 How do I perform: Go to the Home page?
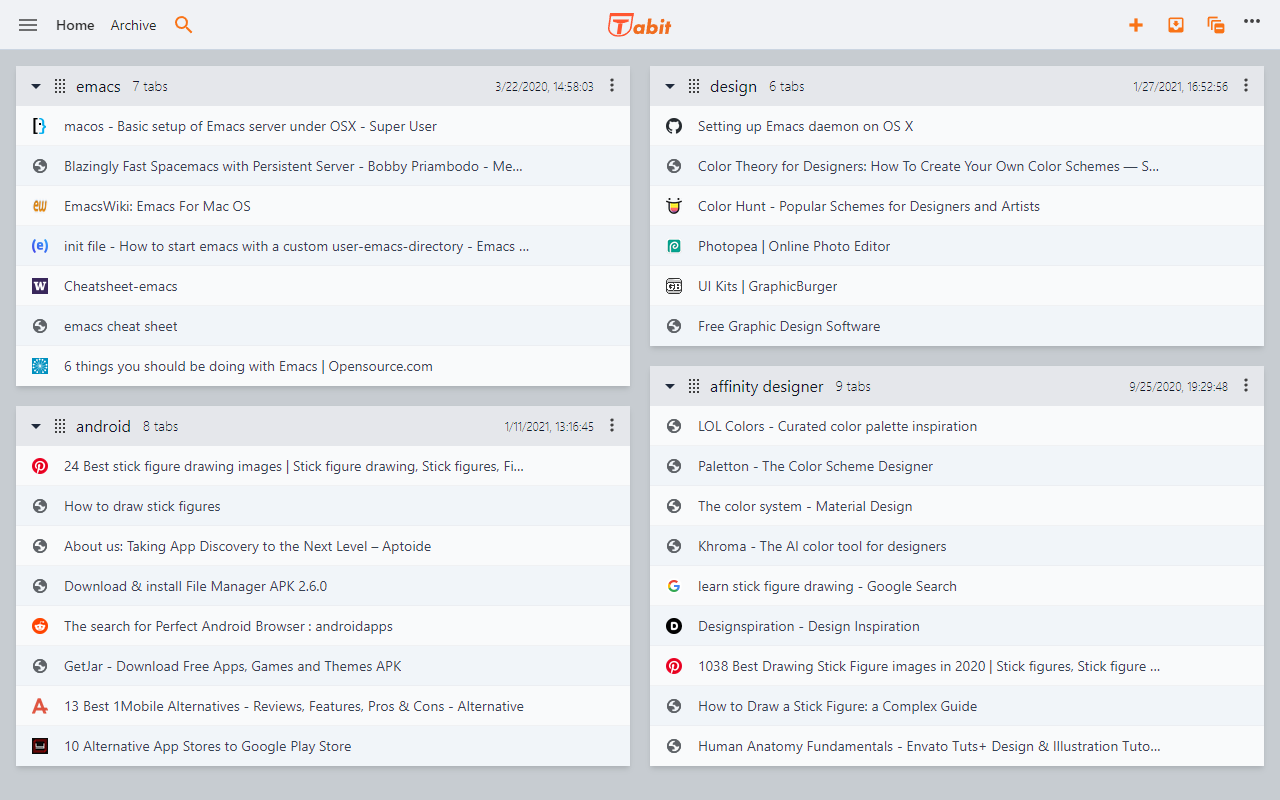[75, 25]
